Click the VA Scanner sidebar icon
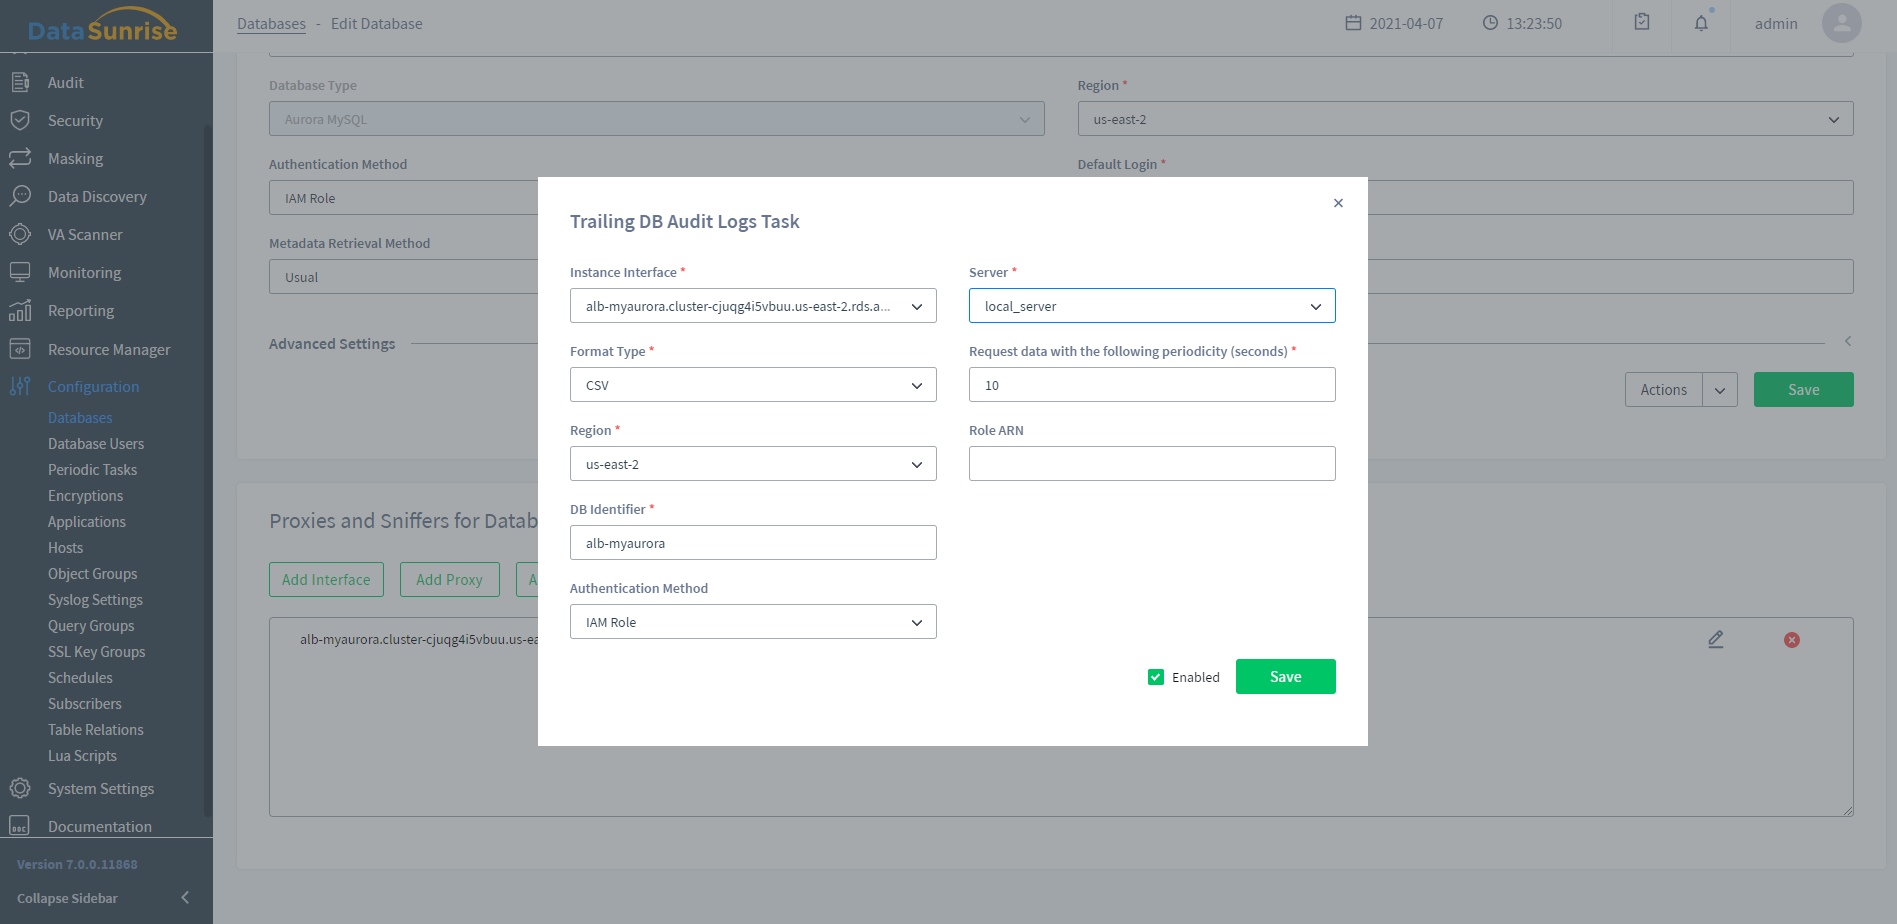 (20, 234)
